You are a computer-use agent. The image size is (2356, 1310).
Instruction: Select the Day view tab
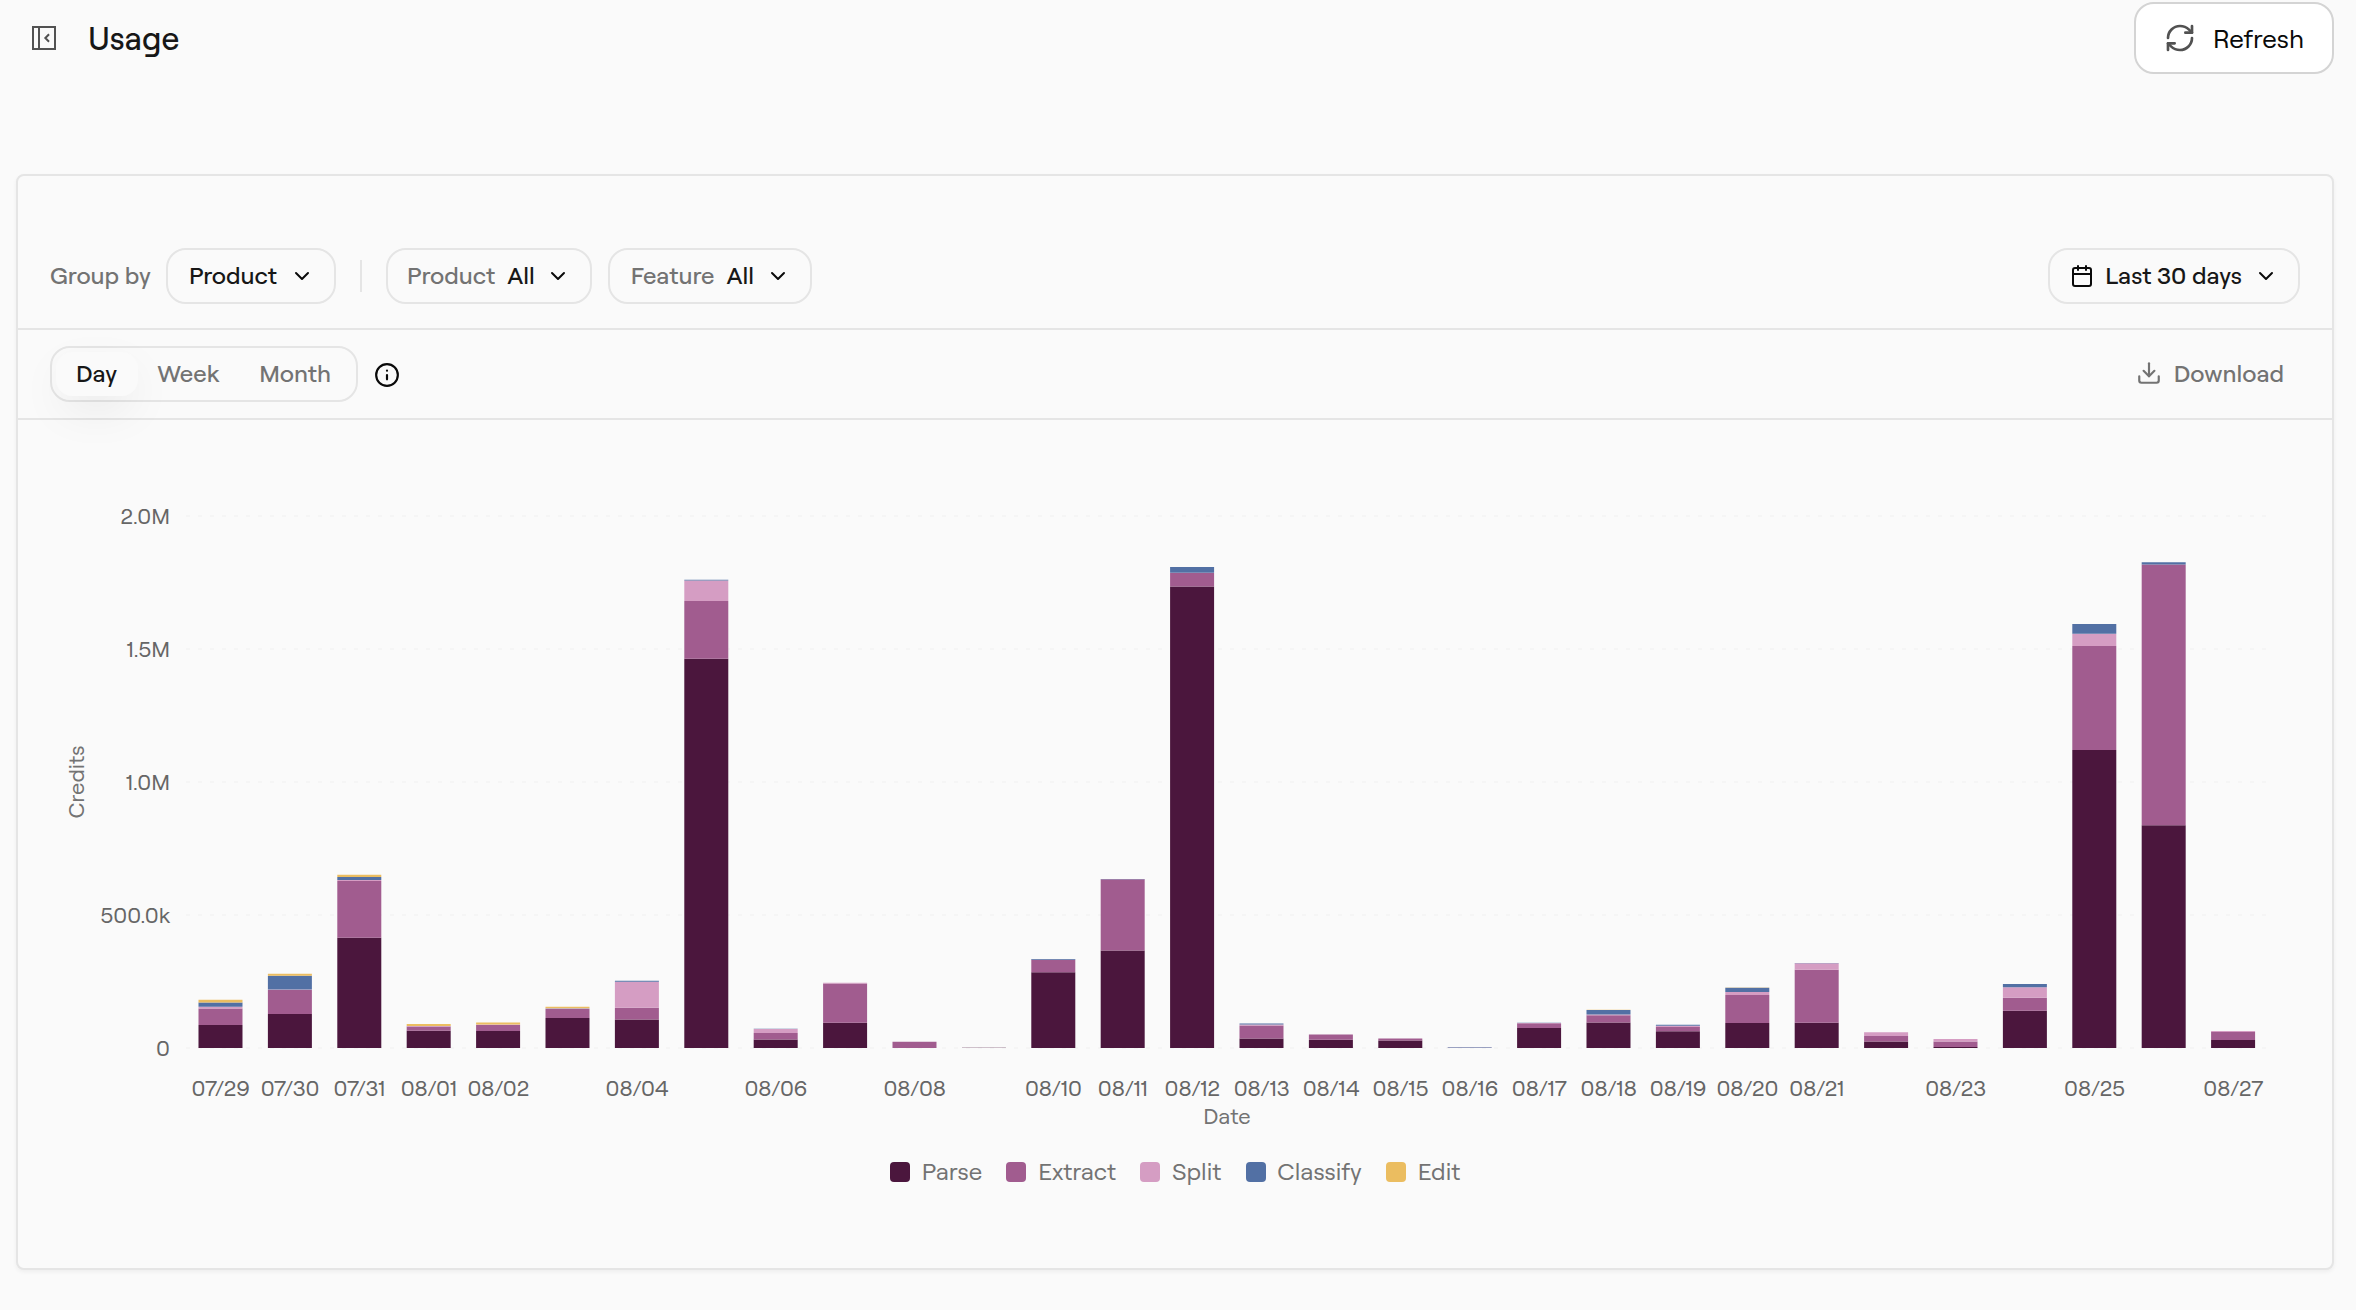point(96,374)
